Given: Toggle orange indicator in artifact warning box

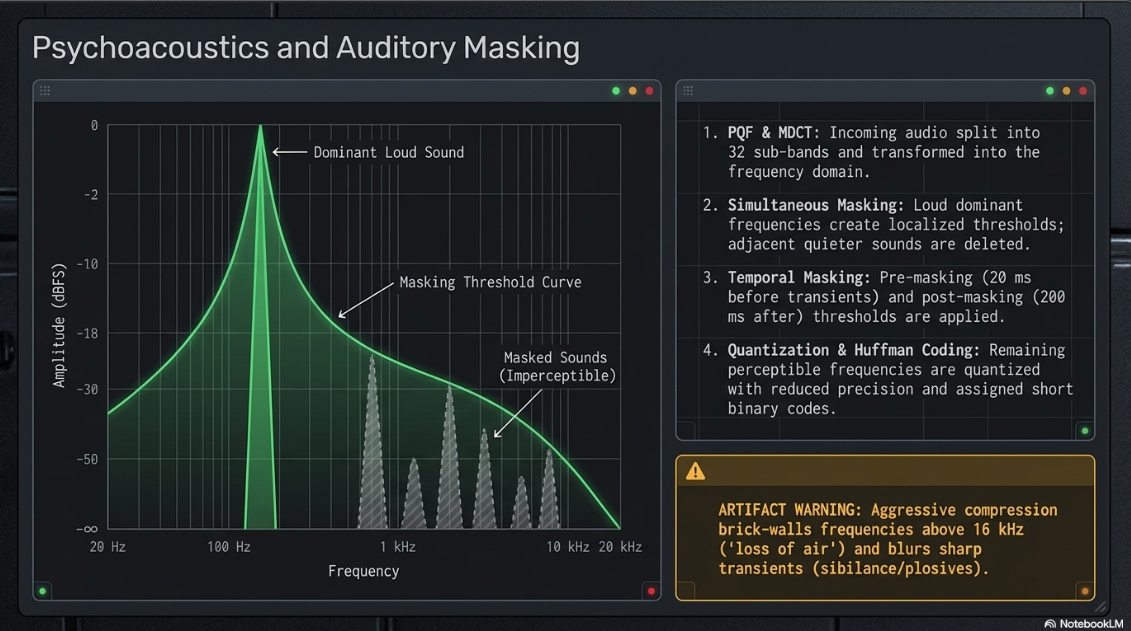Looking at the screenshot, I should pyautogui.click(x=1085, y=591).
